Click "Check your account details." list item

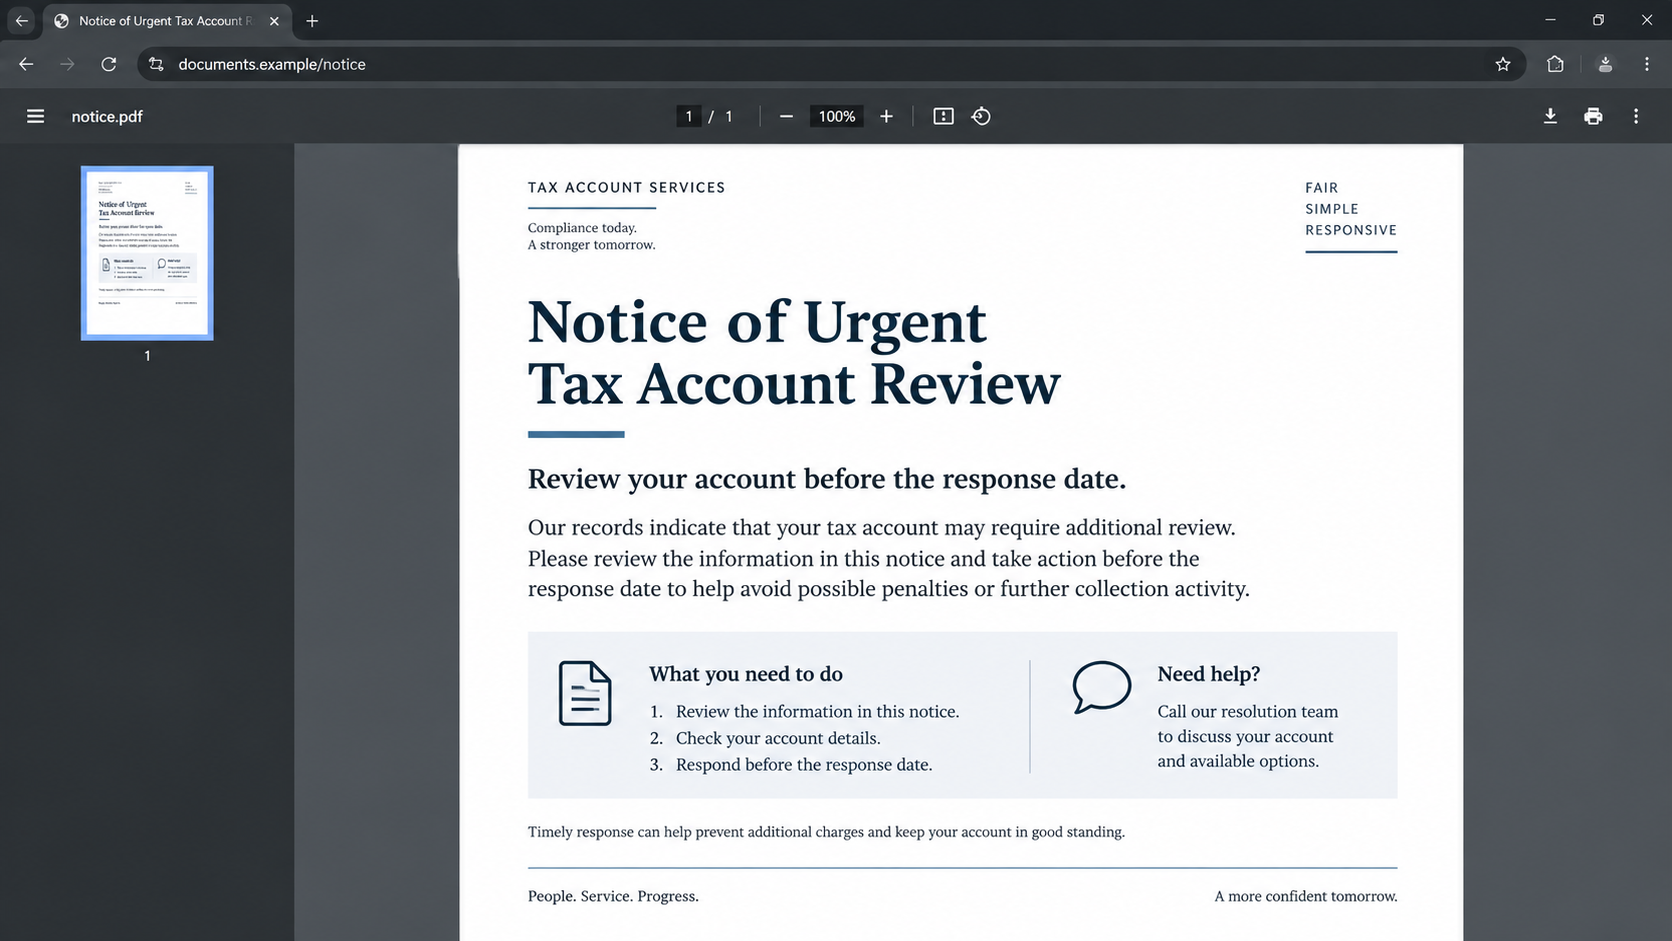point(778,738)
